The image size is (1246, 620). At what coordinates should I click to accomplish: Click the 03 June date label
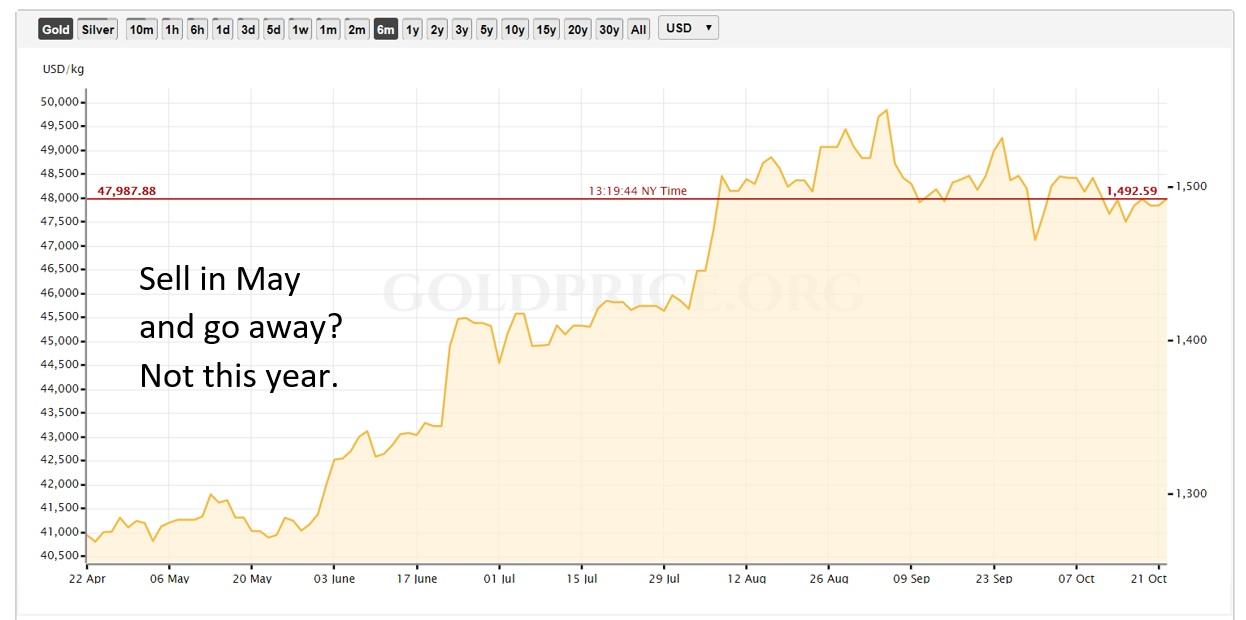pyautogui.click(x=334, y=578)
